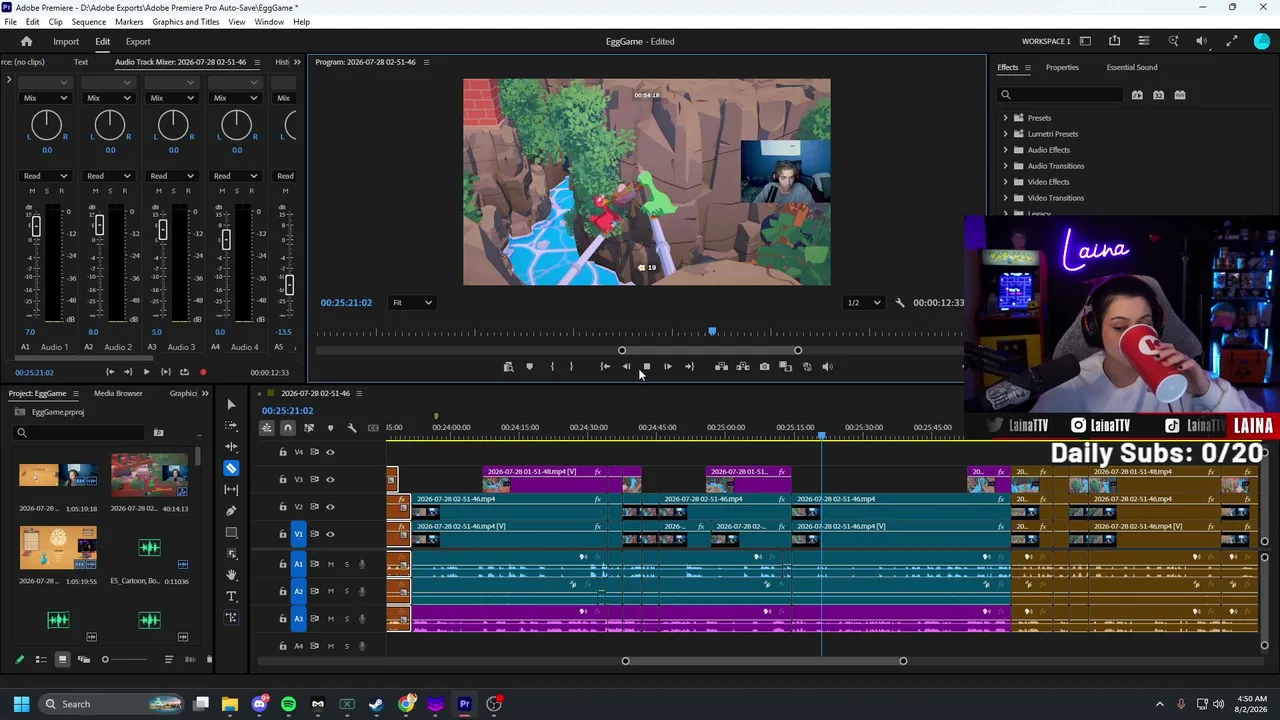The width and height of the screenshot is (1280, 720).
Task: Click the Home icon in header bar
Action: (x=27, y=41)
